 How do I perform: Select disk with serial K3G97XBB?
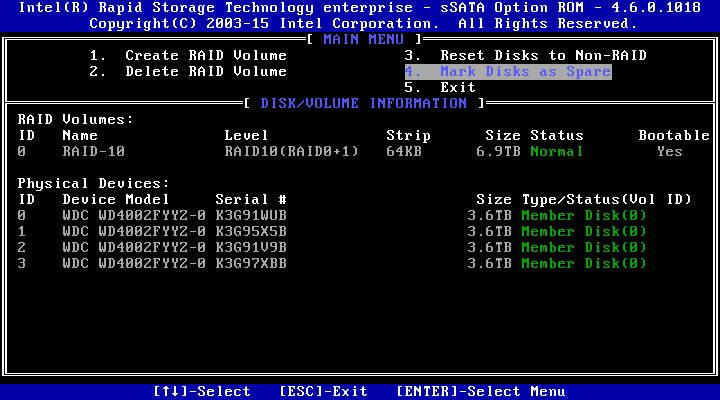pos(251,263)
